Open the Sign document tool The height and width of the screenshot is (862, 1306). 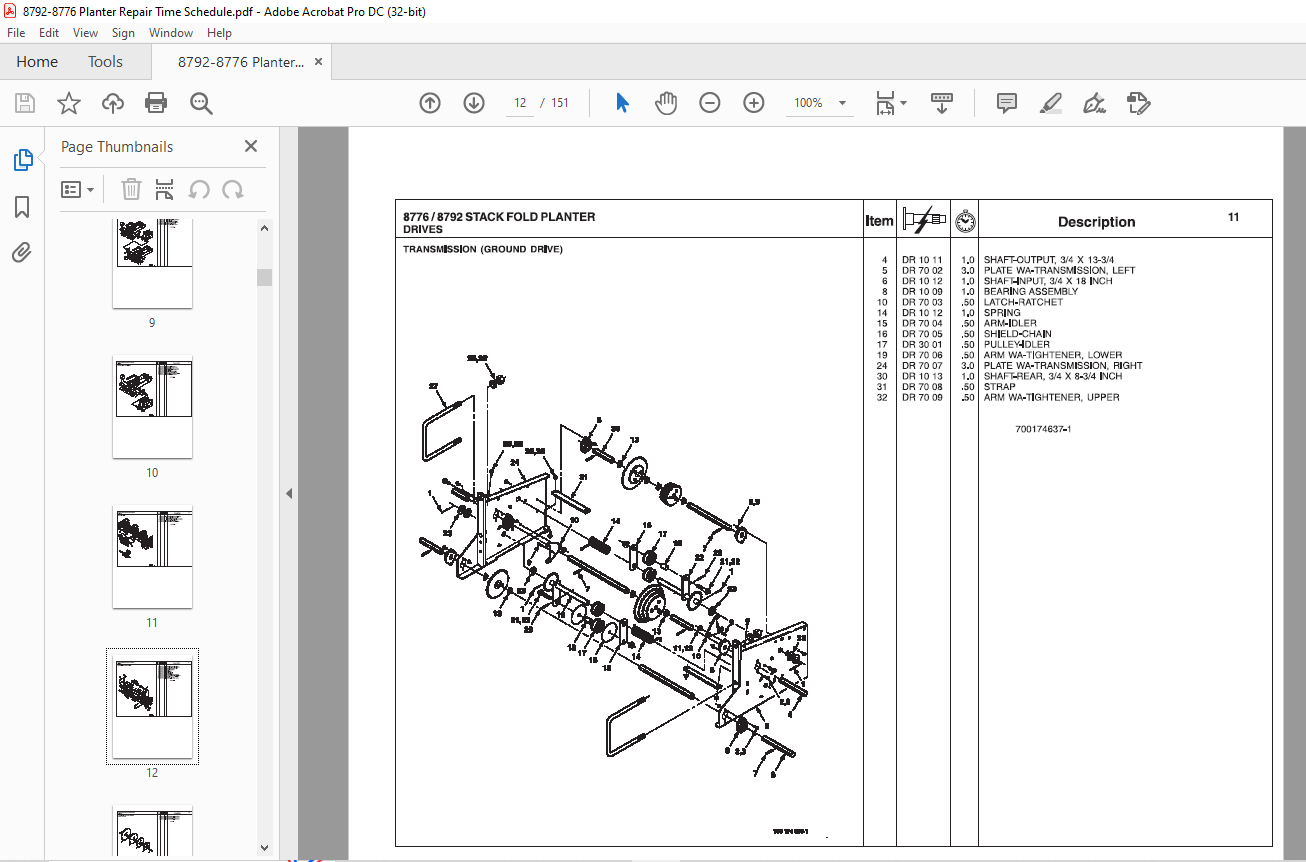tap(1094, 103)
